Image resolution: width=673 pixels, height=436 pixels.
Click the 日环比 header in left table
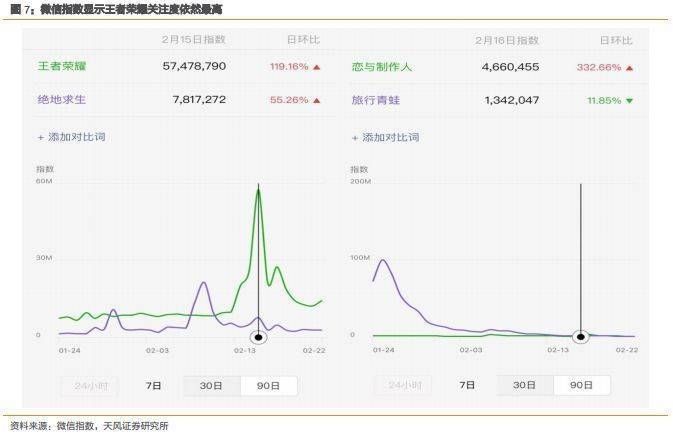pyautogui.click(x=303, y=39)
